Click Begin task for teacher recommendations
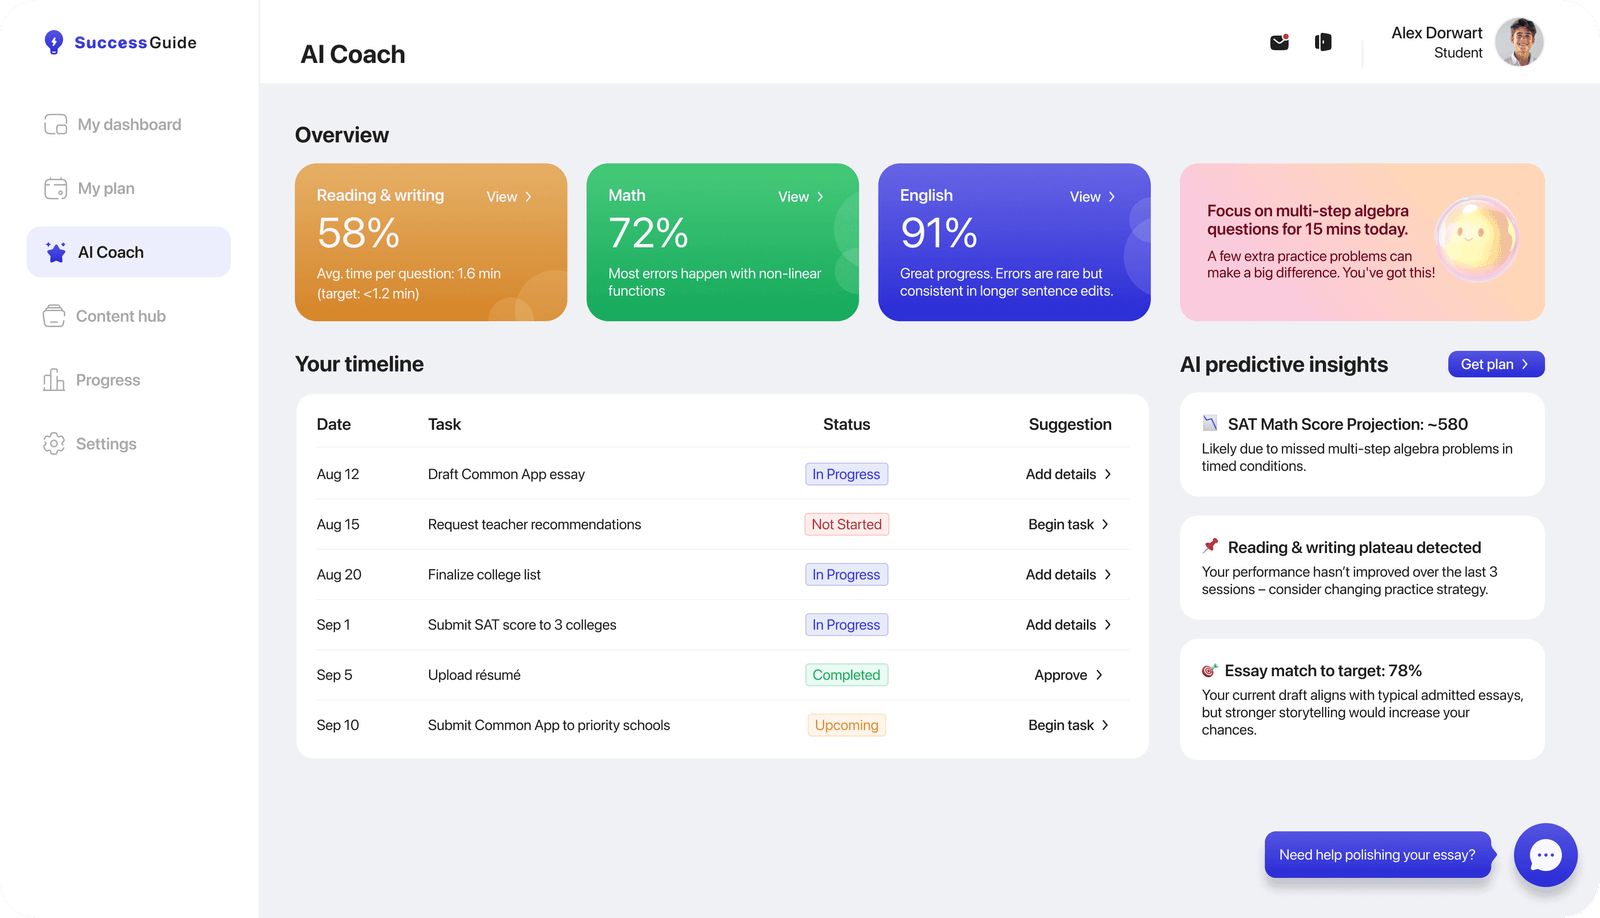 coord(1068,525)
